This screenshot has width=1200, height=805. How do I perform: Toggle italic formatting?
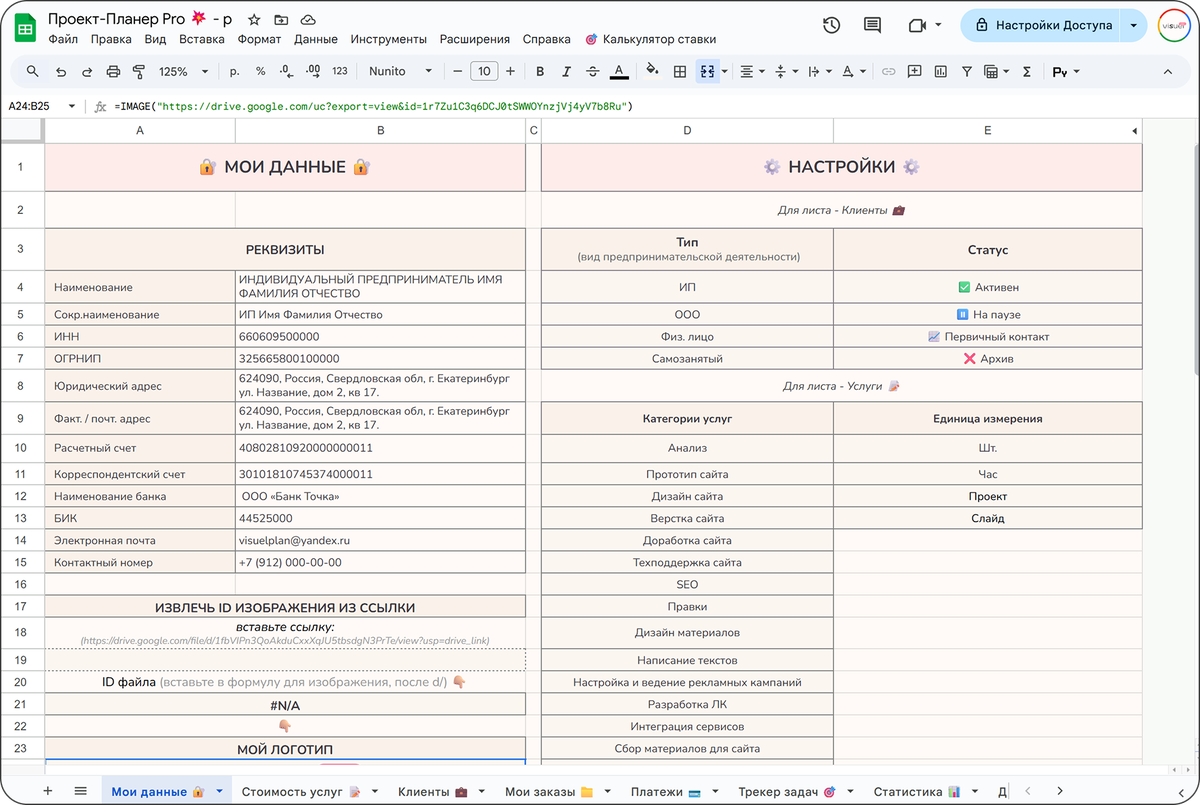tap(566, 72)
